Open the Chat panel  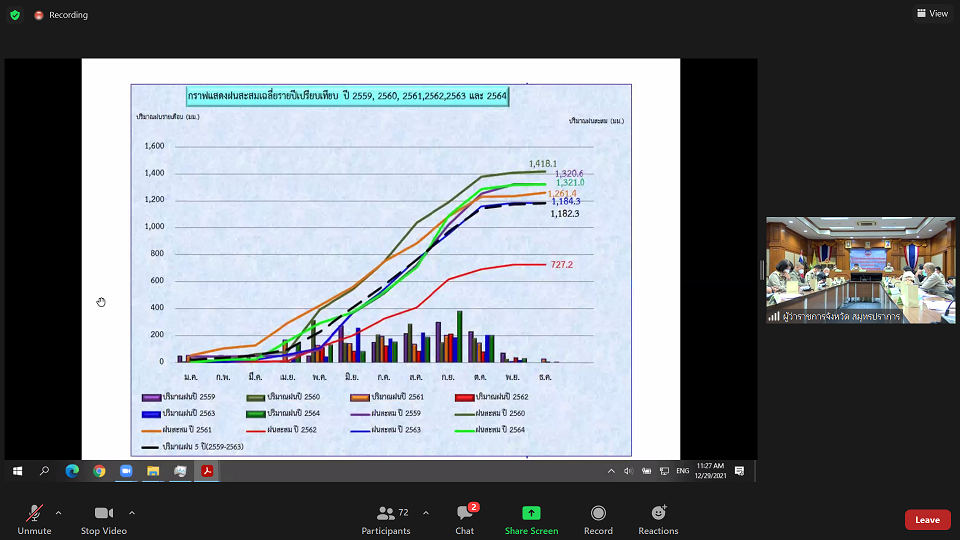pos(465,520)
